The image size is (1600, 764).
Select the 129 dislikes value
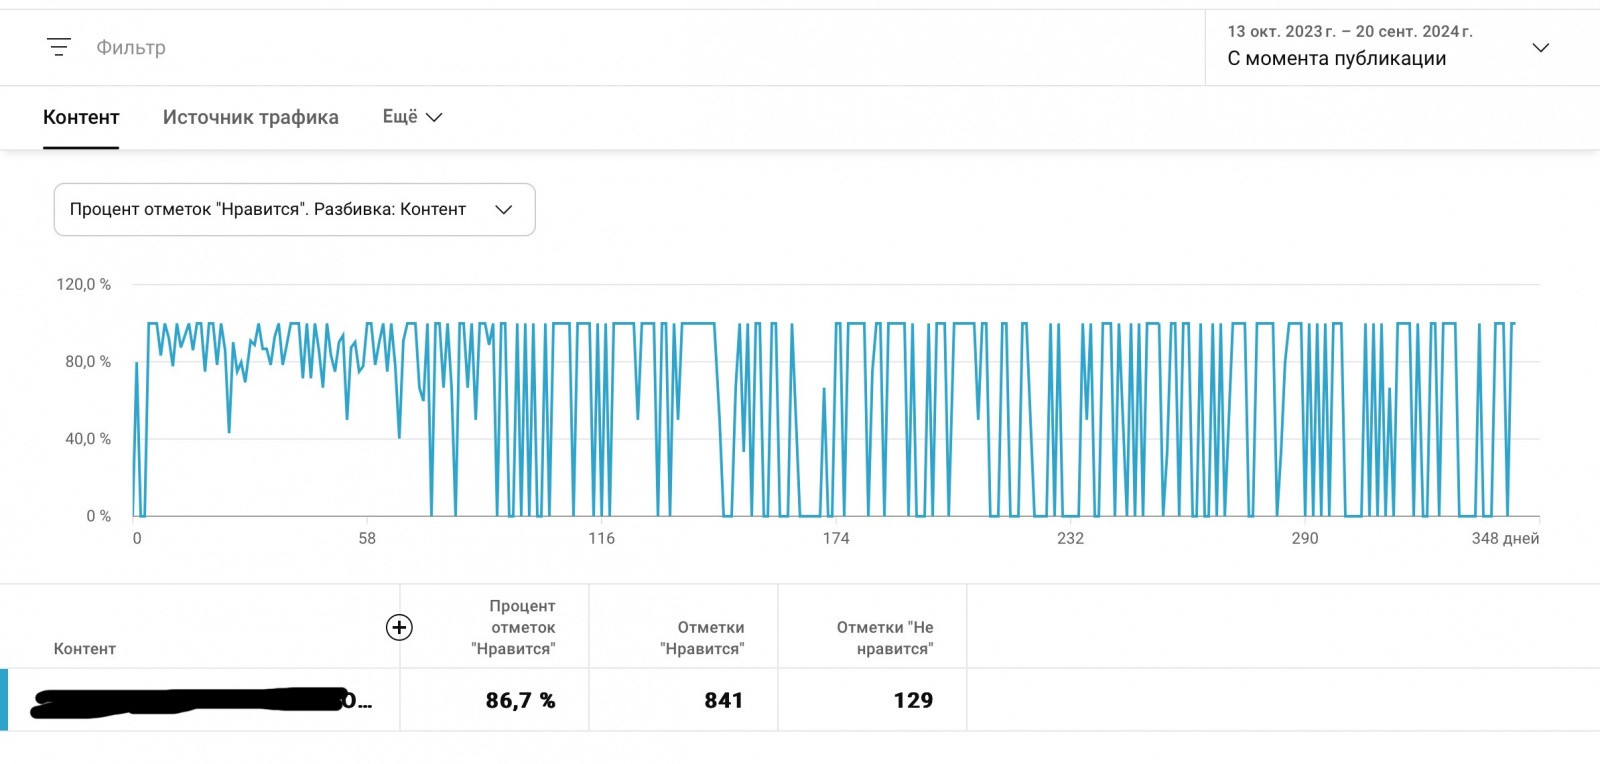913,700
